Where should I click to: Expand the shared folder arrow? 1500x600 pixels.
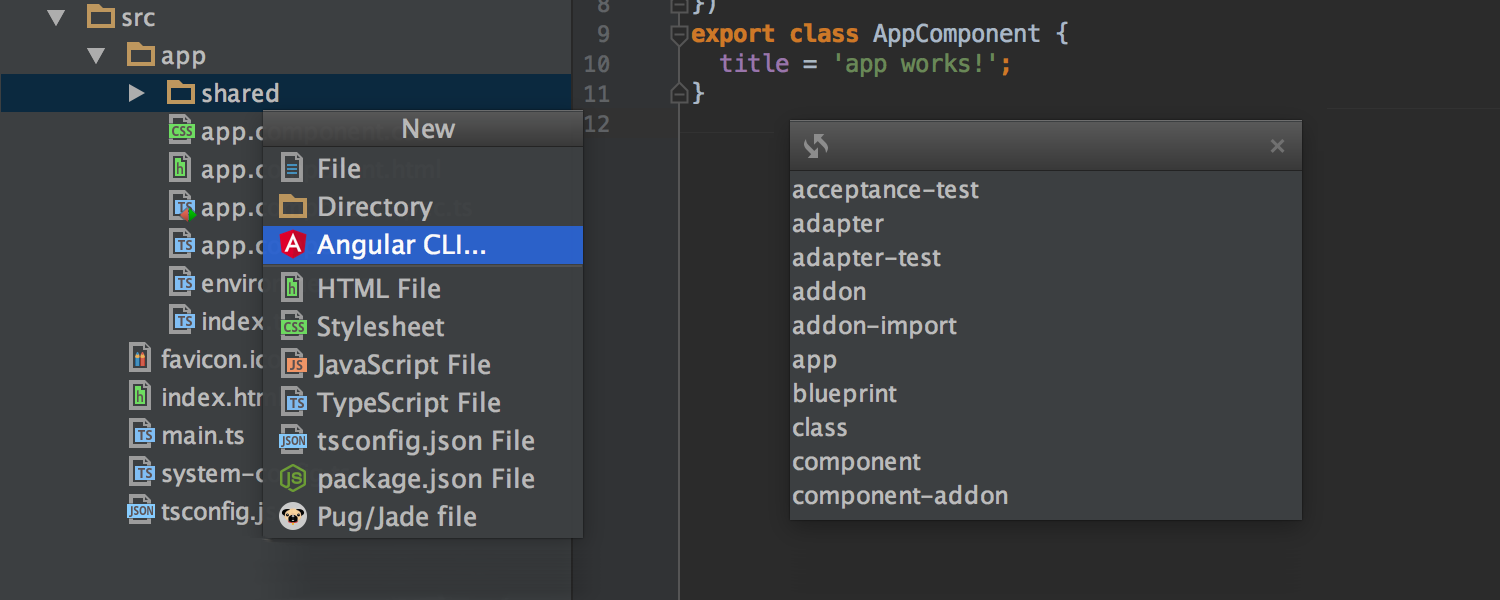[x=137, y=93]
